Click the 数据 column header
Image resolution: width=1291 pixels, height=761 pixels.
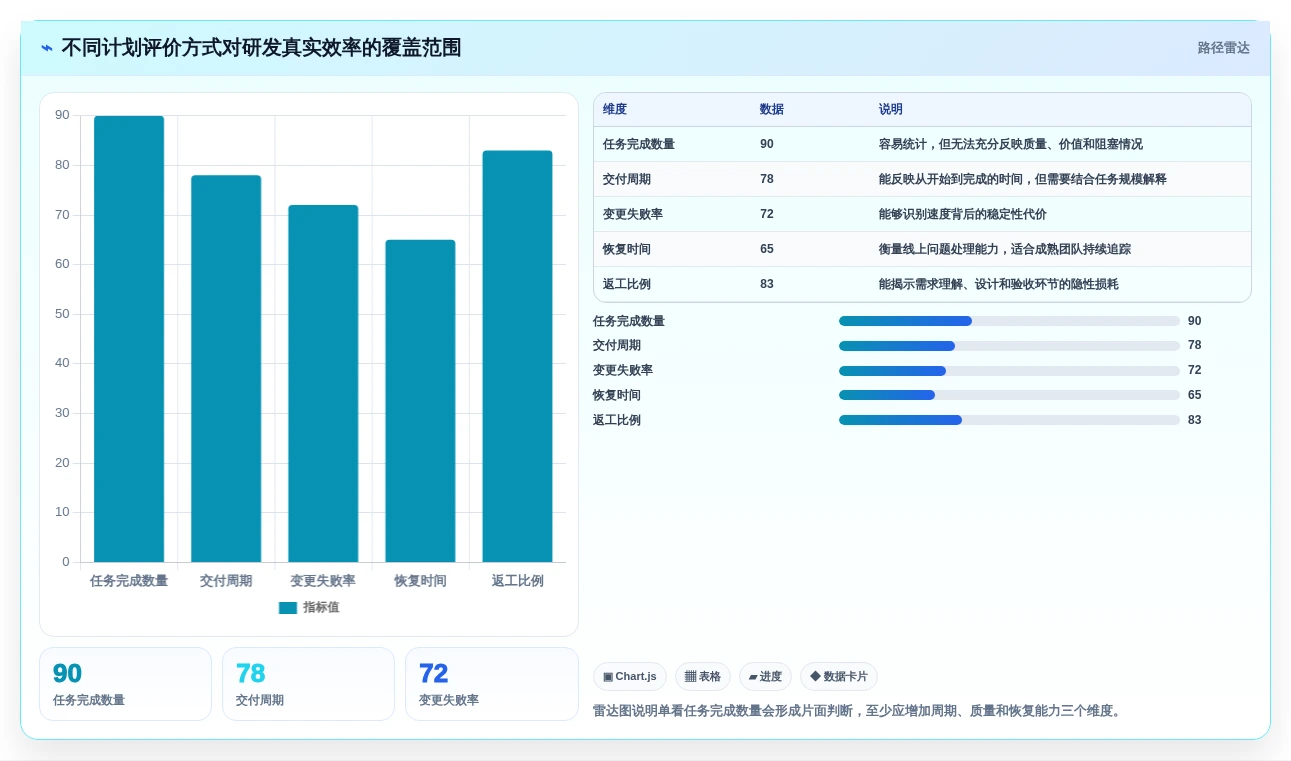point(772,109)
